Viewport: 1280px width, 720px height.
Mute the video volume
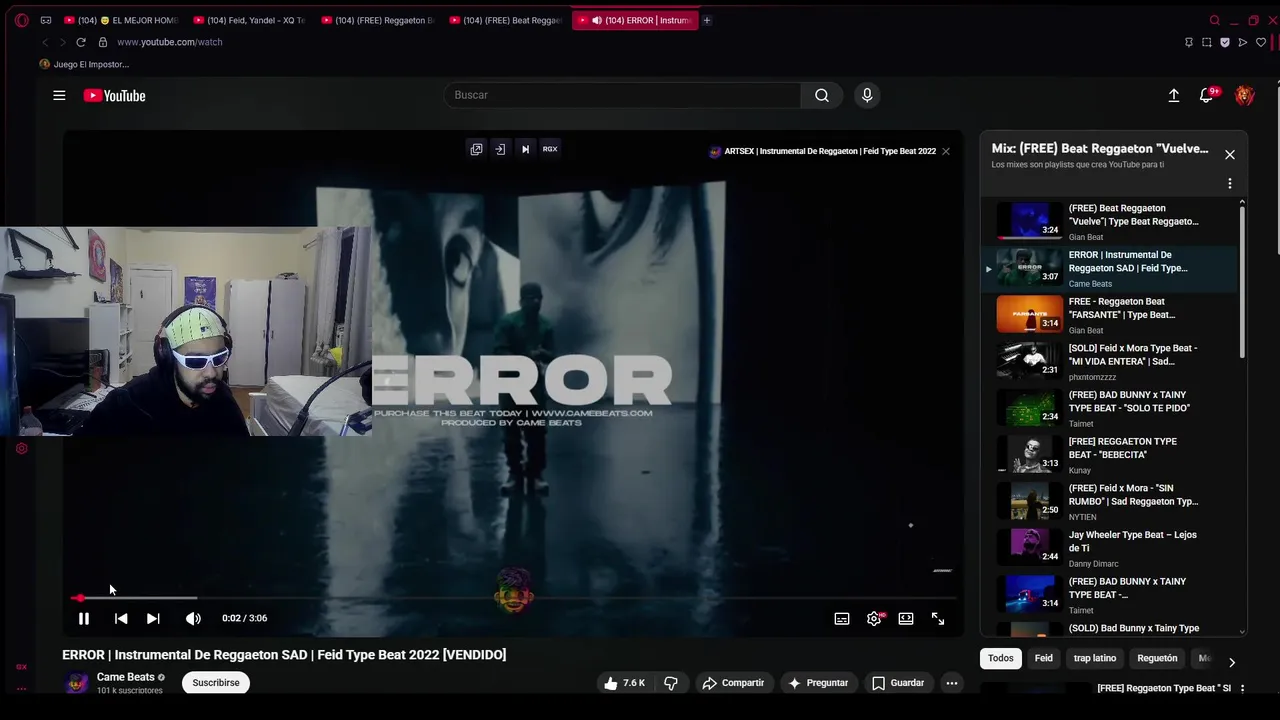[x=193, y=618]
